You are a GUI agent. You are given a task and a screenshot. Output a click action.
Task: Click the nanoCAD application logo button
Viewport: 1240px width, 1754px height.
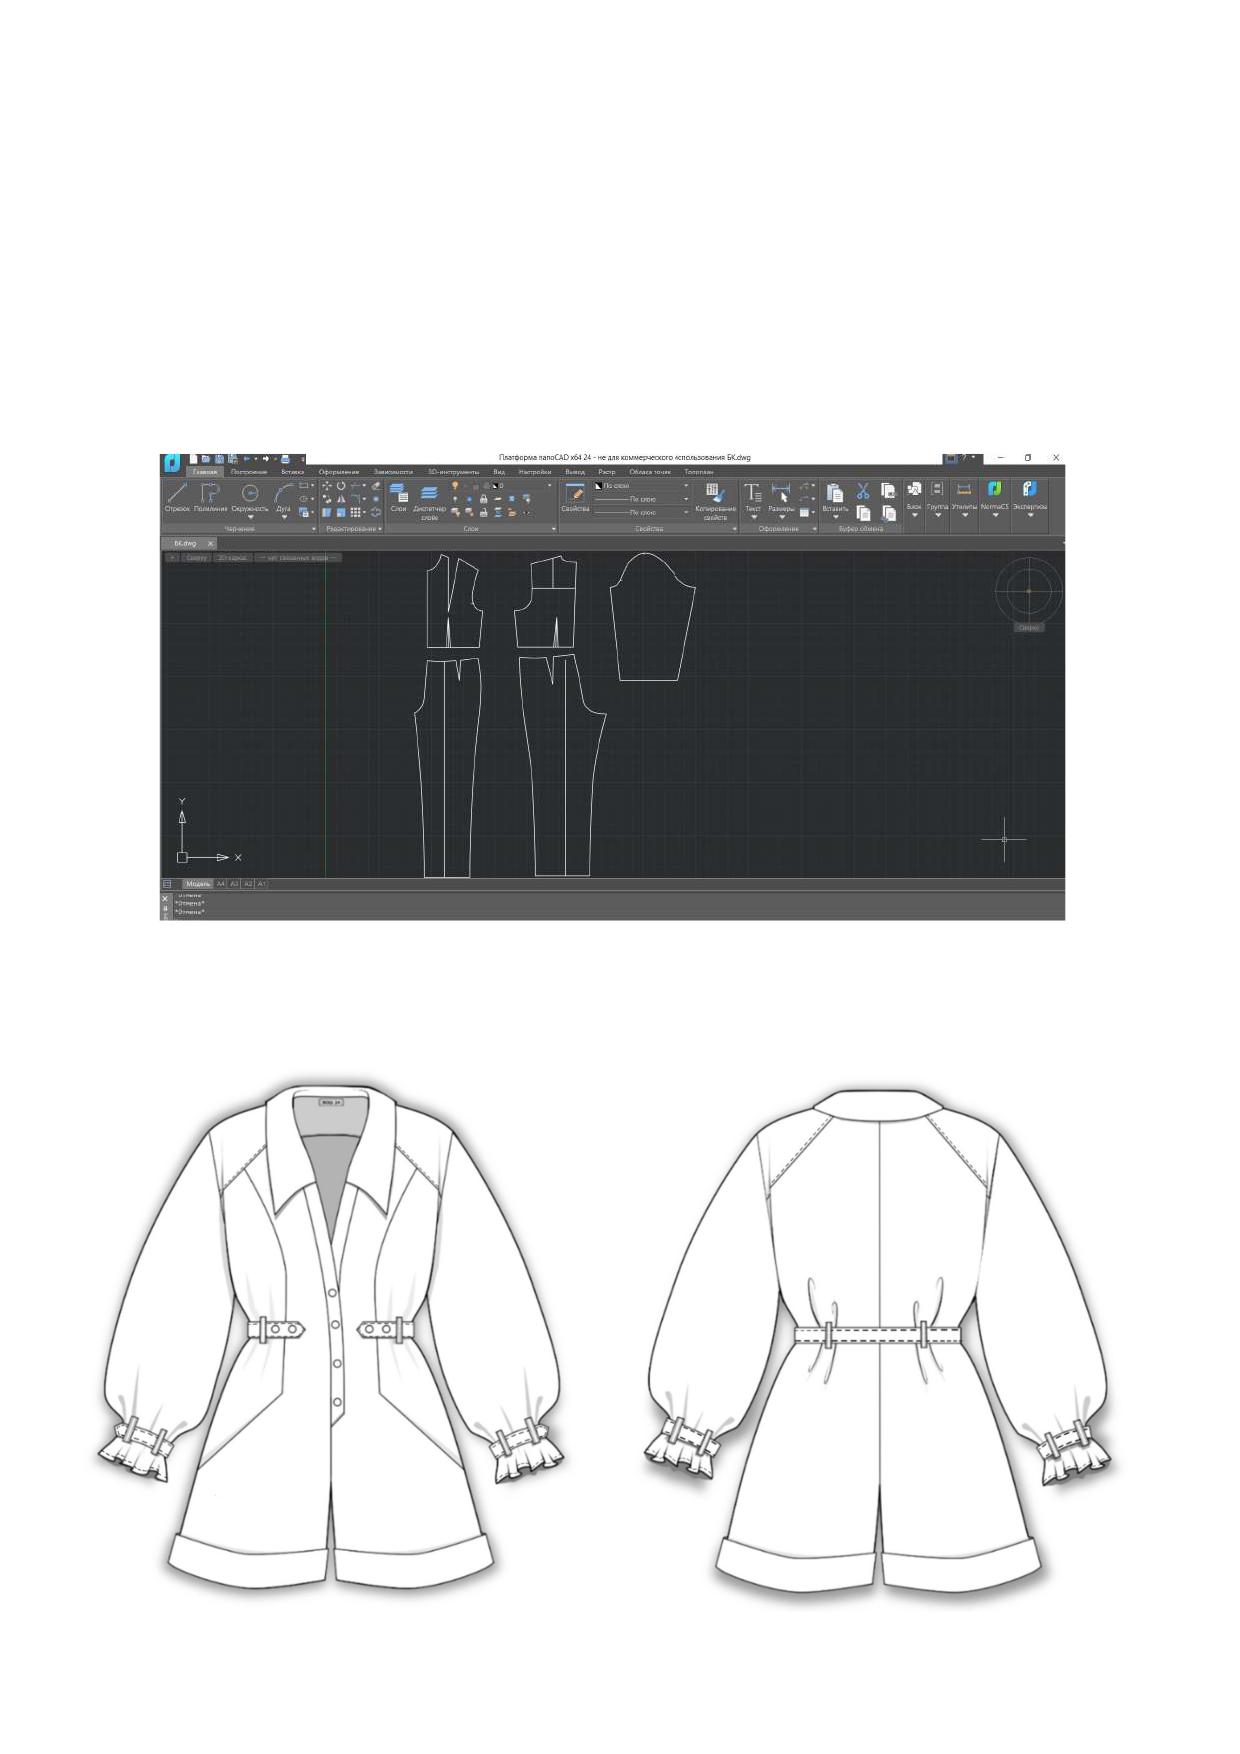(x=172, y=463)
